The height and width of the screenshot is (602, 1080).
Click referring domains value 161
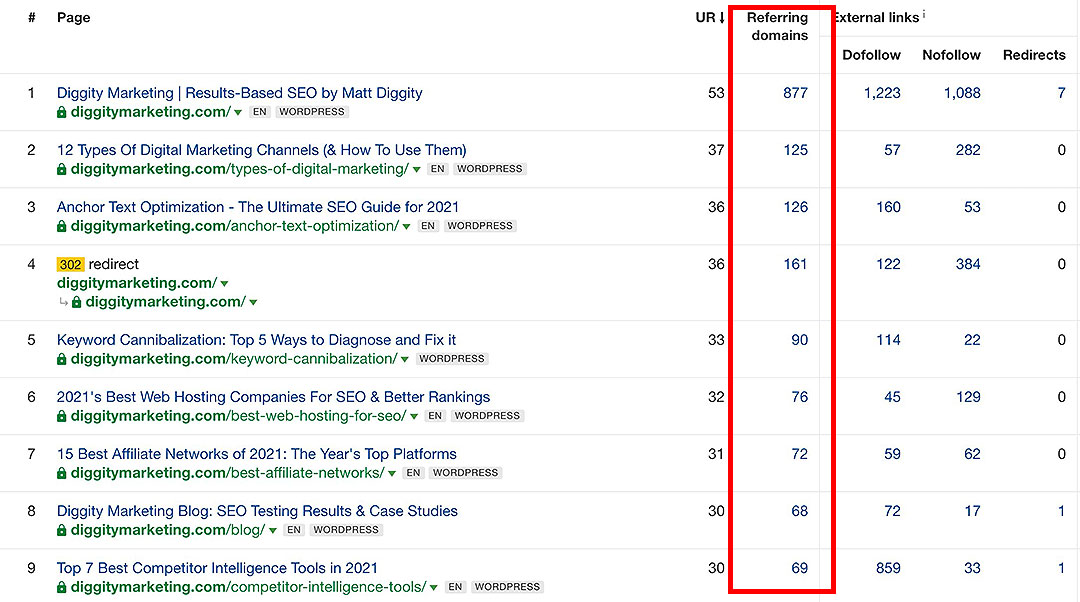[x=795, y=264]
